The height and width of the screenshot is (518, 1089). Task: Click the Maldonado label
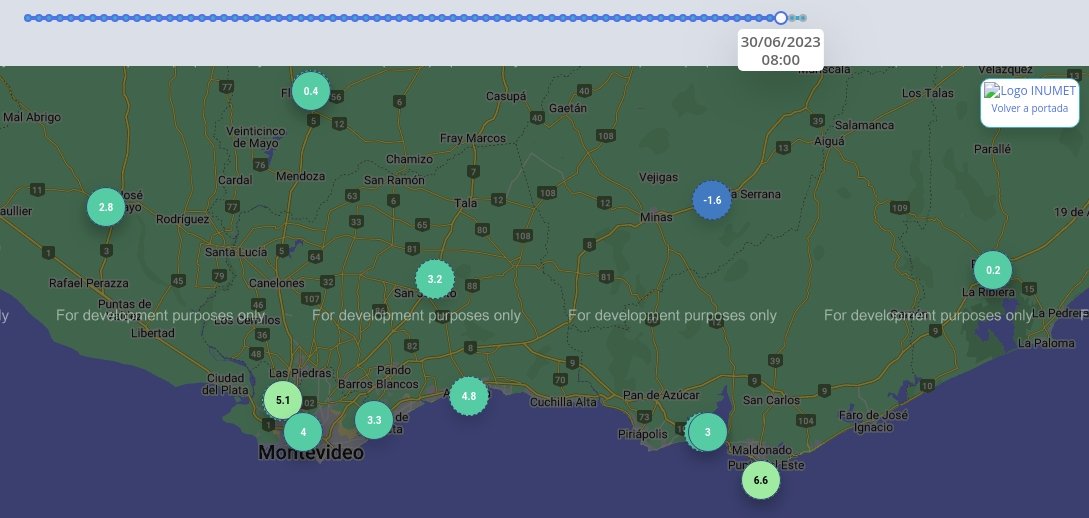tap(764, 450)
